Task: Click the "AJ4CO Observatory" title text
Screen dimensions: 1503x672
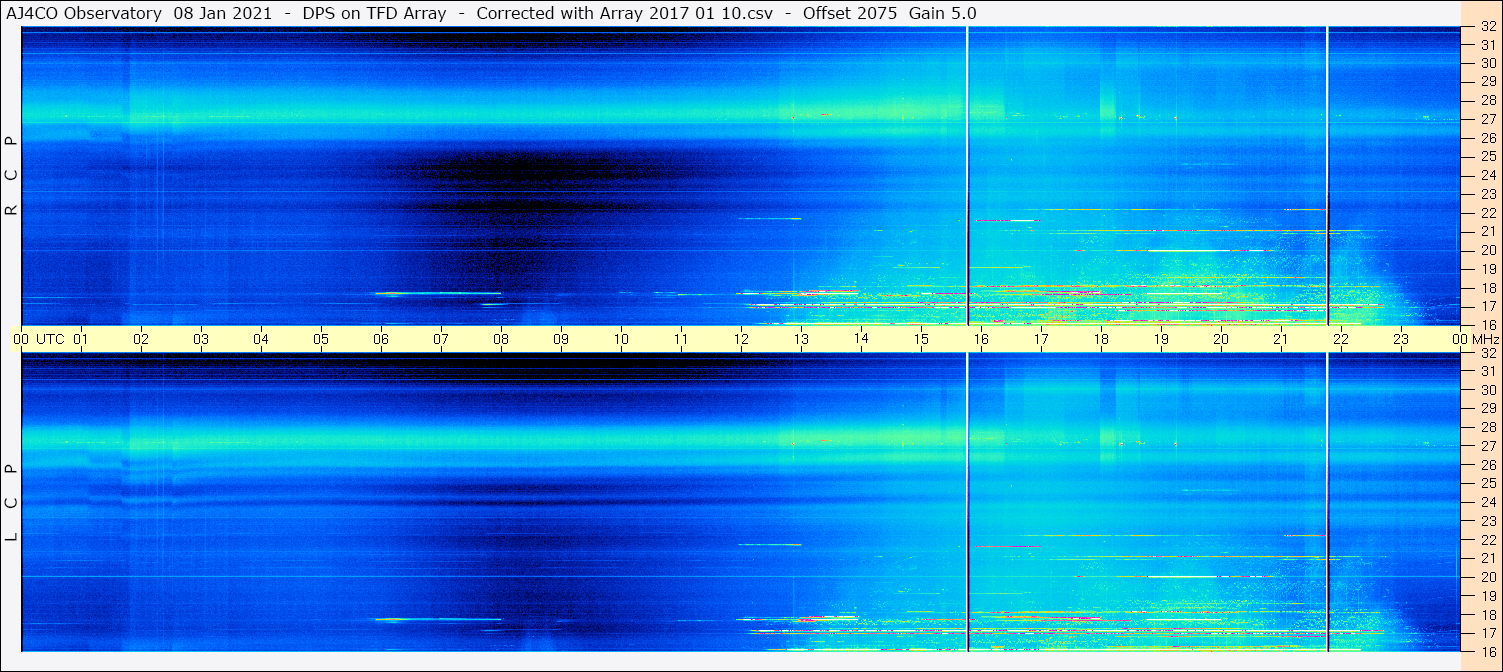Action: pos(84,13)
